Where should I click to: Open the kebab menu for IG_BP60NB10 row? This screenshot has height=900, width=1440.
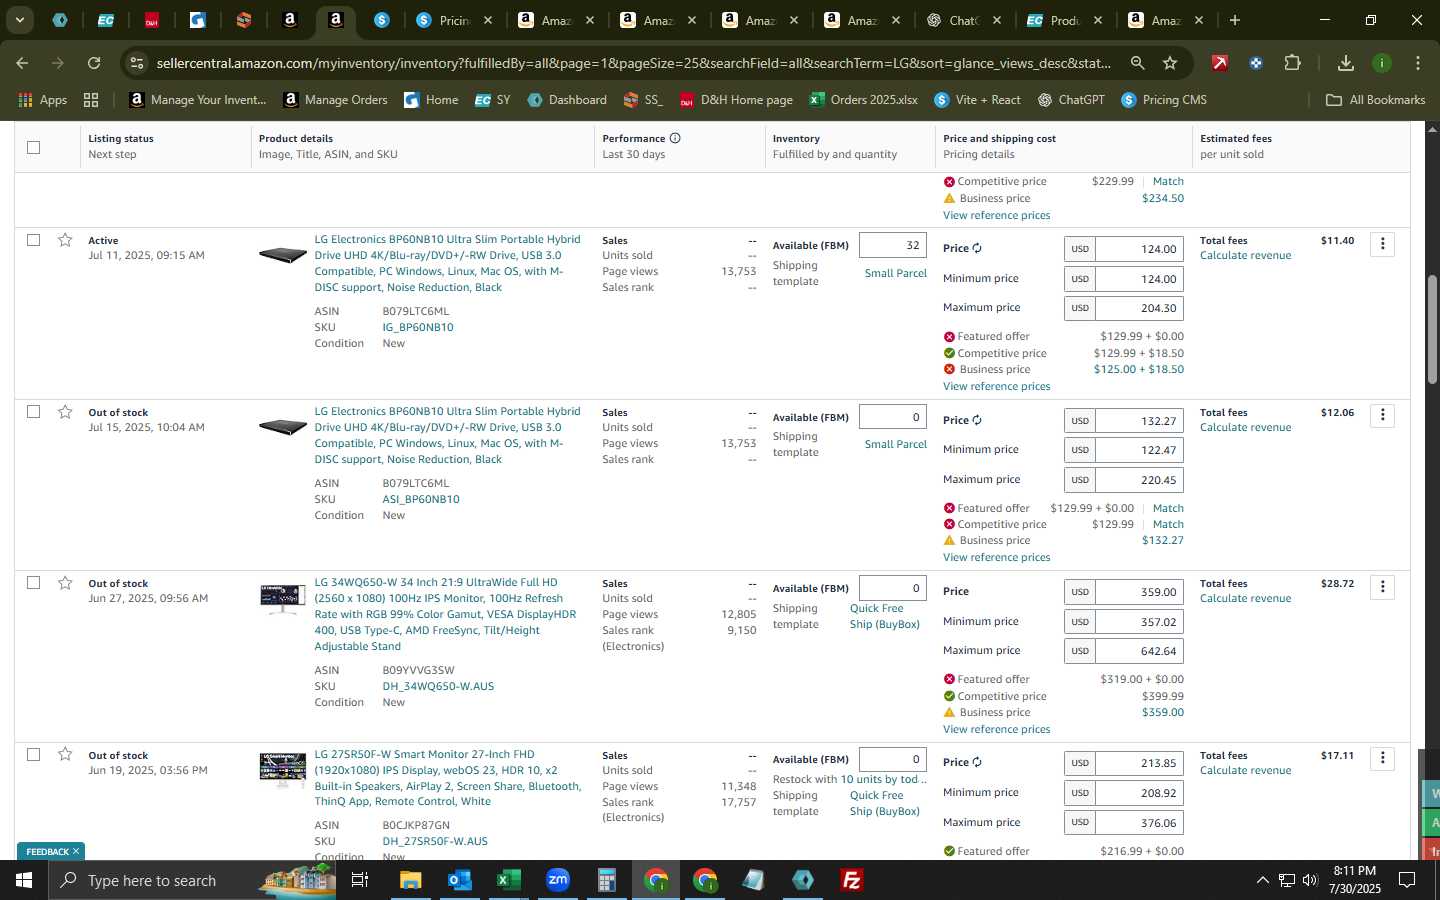pyautogui.click(x=1382, y=244)
